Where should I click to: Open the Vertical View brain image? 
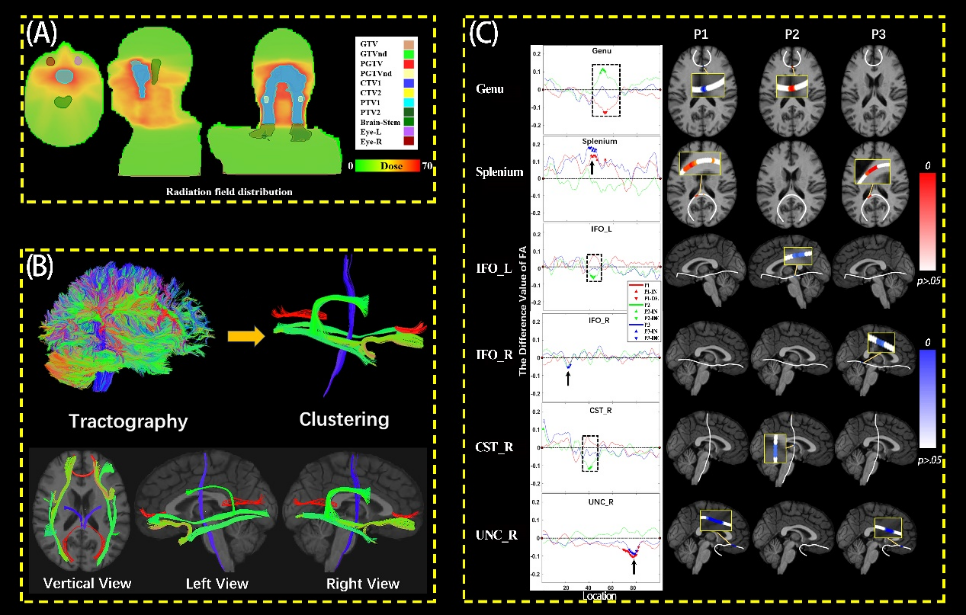83,514
